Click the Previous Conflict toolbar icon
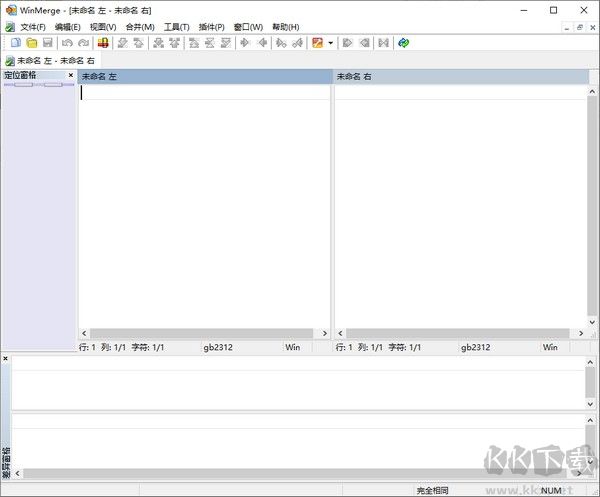The height and width of the screenshot is (497, 600). coord(174,43)
